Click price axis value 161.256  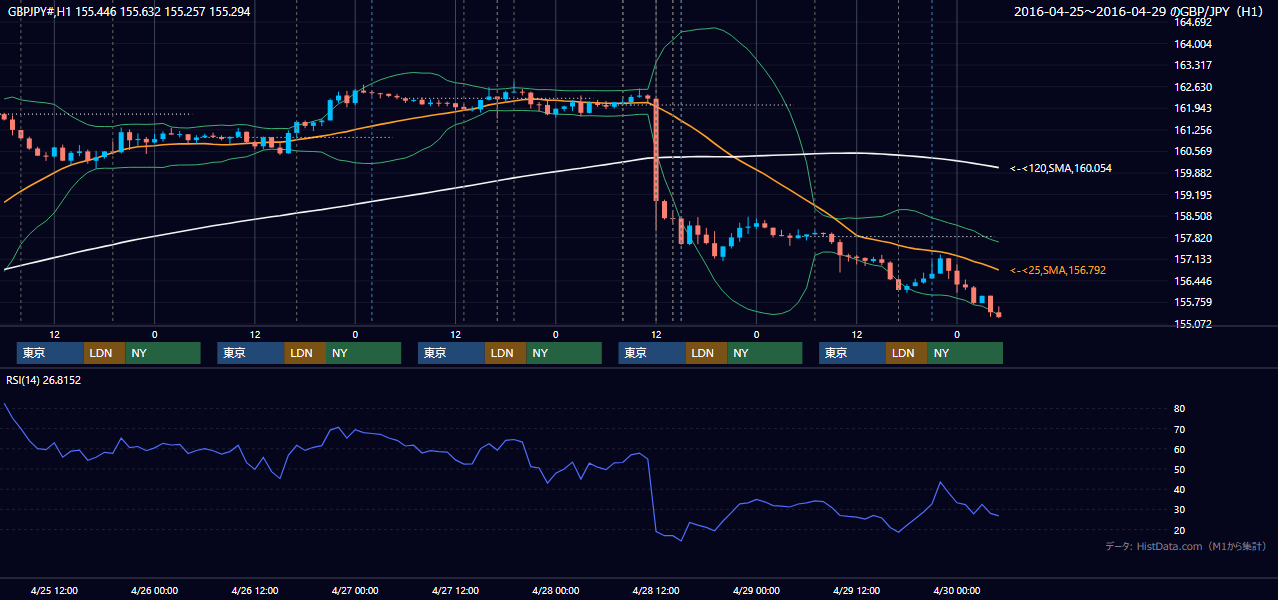(1193, 130)
